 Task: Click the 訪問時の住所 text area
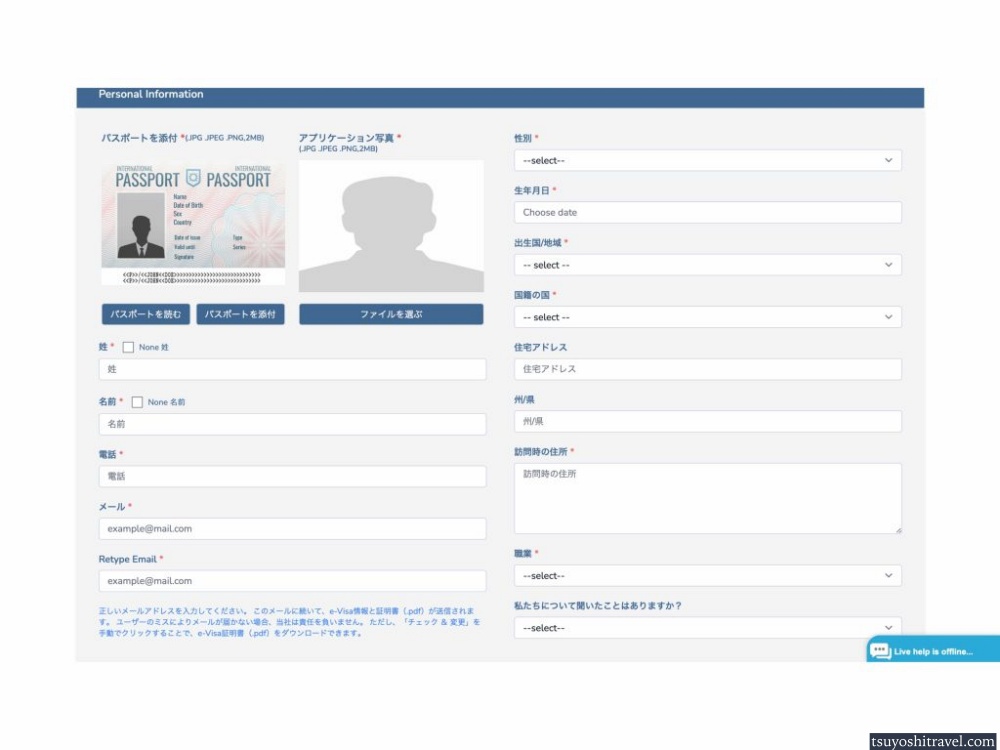click(x=707, y=498)
